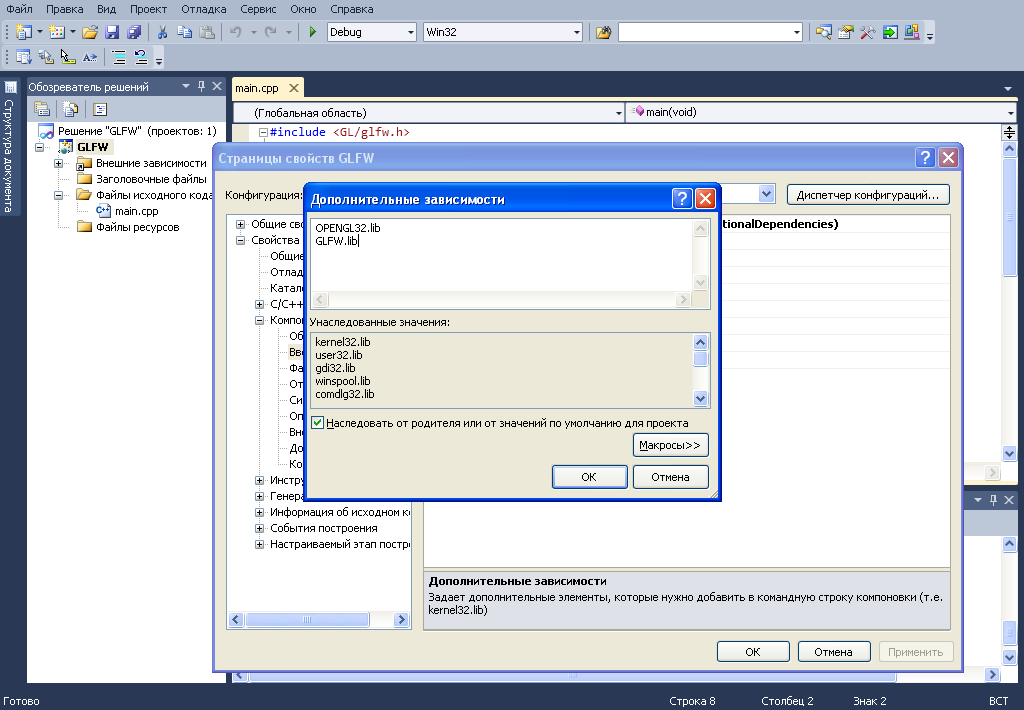The width and height of the screenshot is (1024, 710).
Task: Open the File menu
Action: tap(19, 9)
